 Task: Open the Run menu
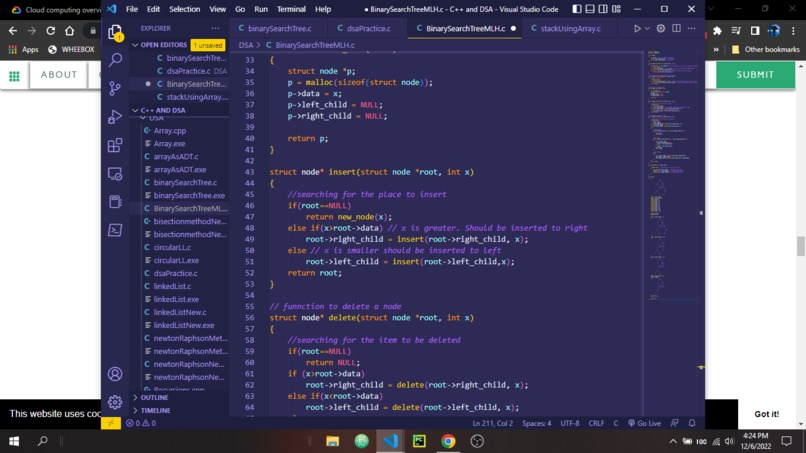261,9
